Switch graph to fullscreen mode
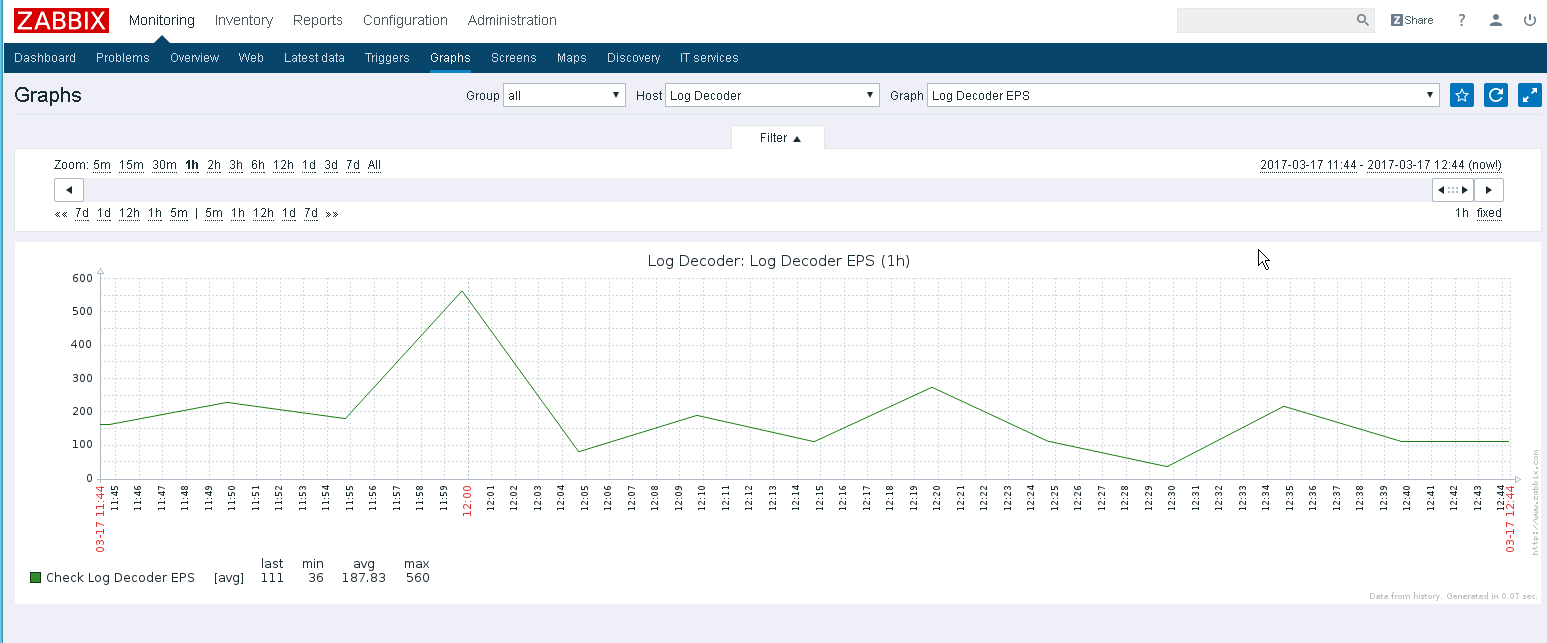Image resolution: width=1547 pixels, height=643 pixels. tap(1530, 95)
